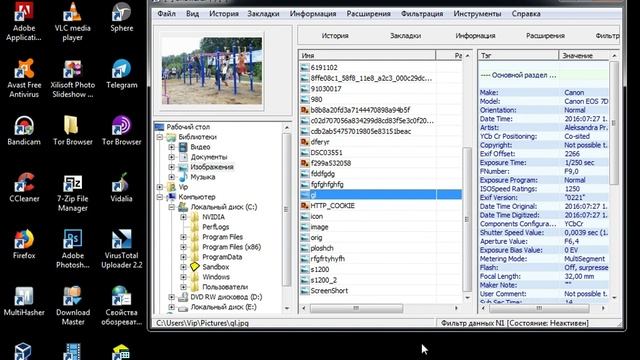Click the Музыка library icon in tree
Image resolution: width=640 pixels, height=360 pixels.
183,177
